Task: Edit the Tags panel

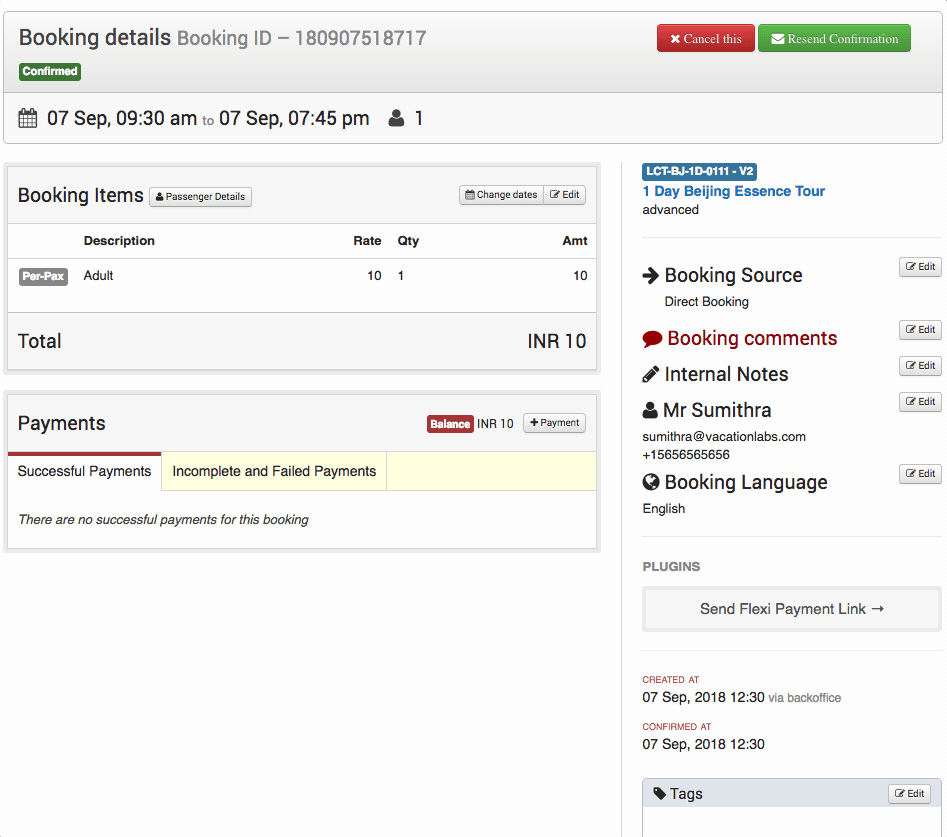Action: tap(909, 794)
